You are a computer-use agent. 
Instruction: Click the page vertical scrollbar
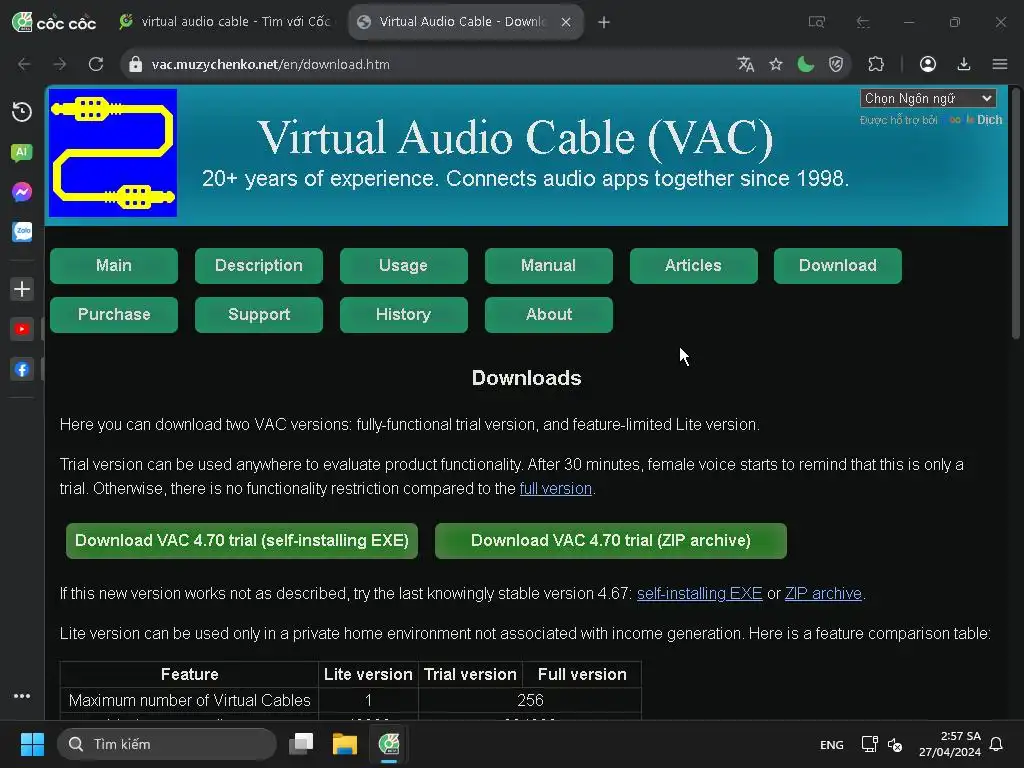(1016, 212)
